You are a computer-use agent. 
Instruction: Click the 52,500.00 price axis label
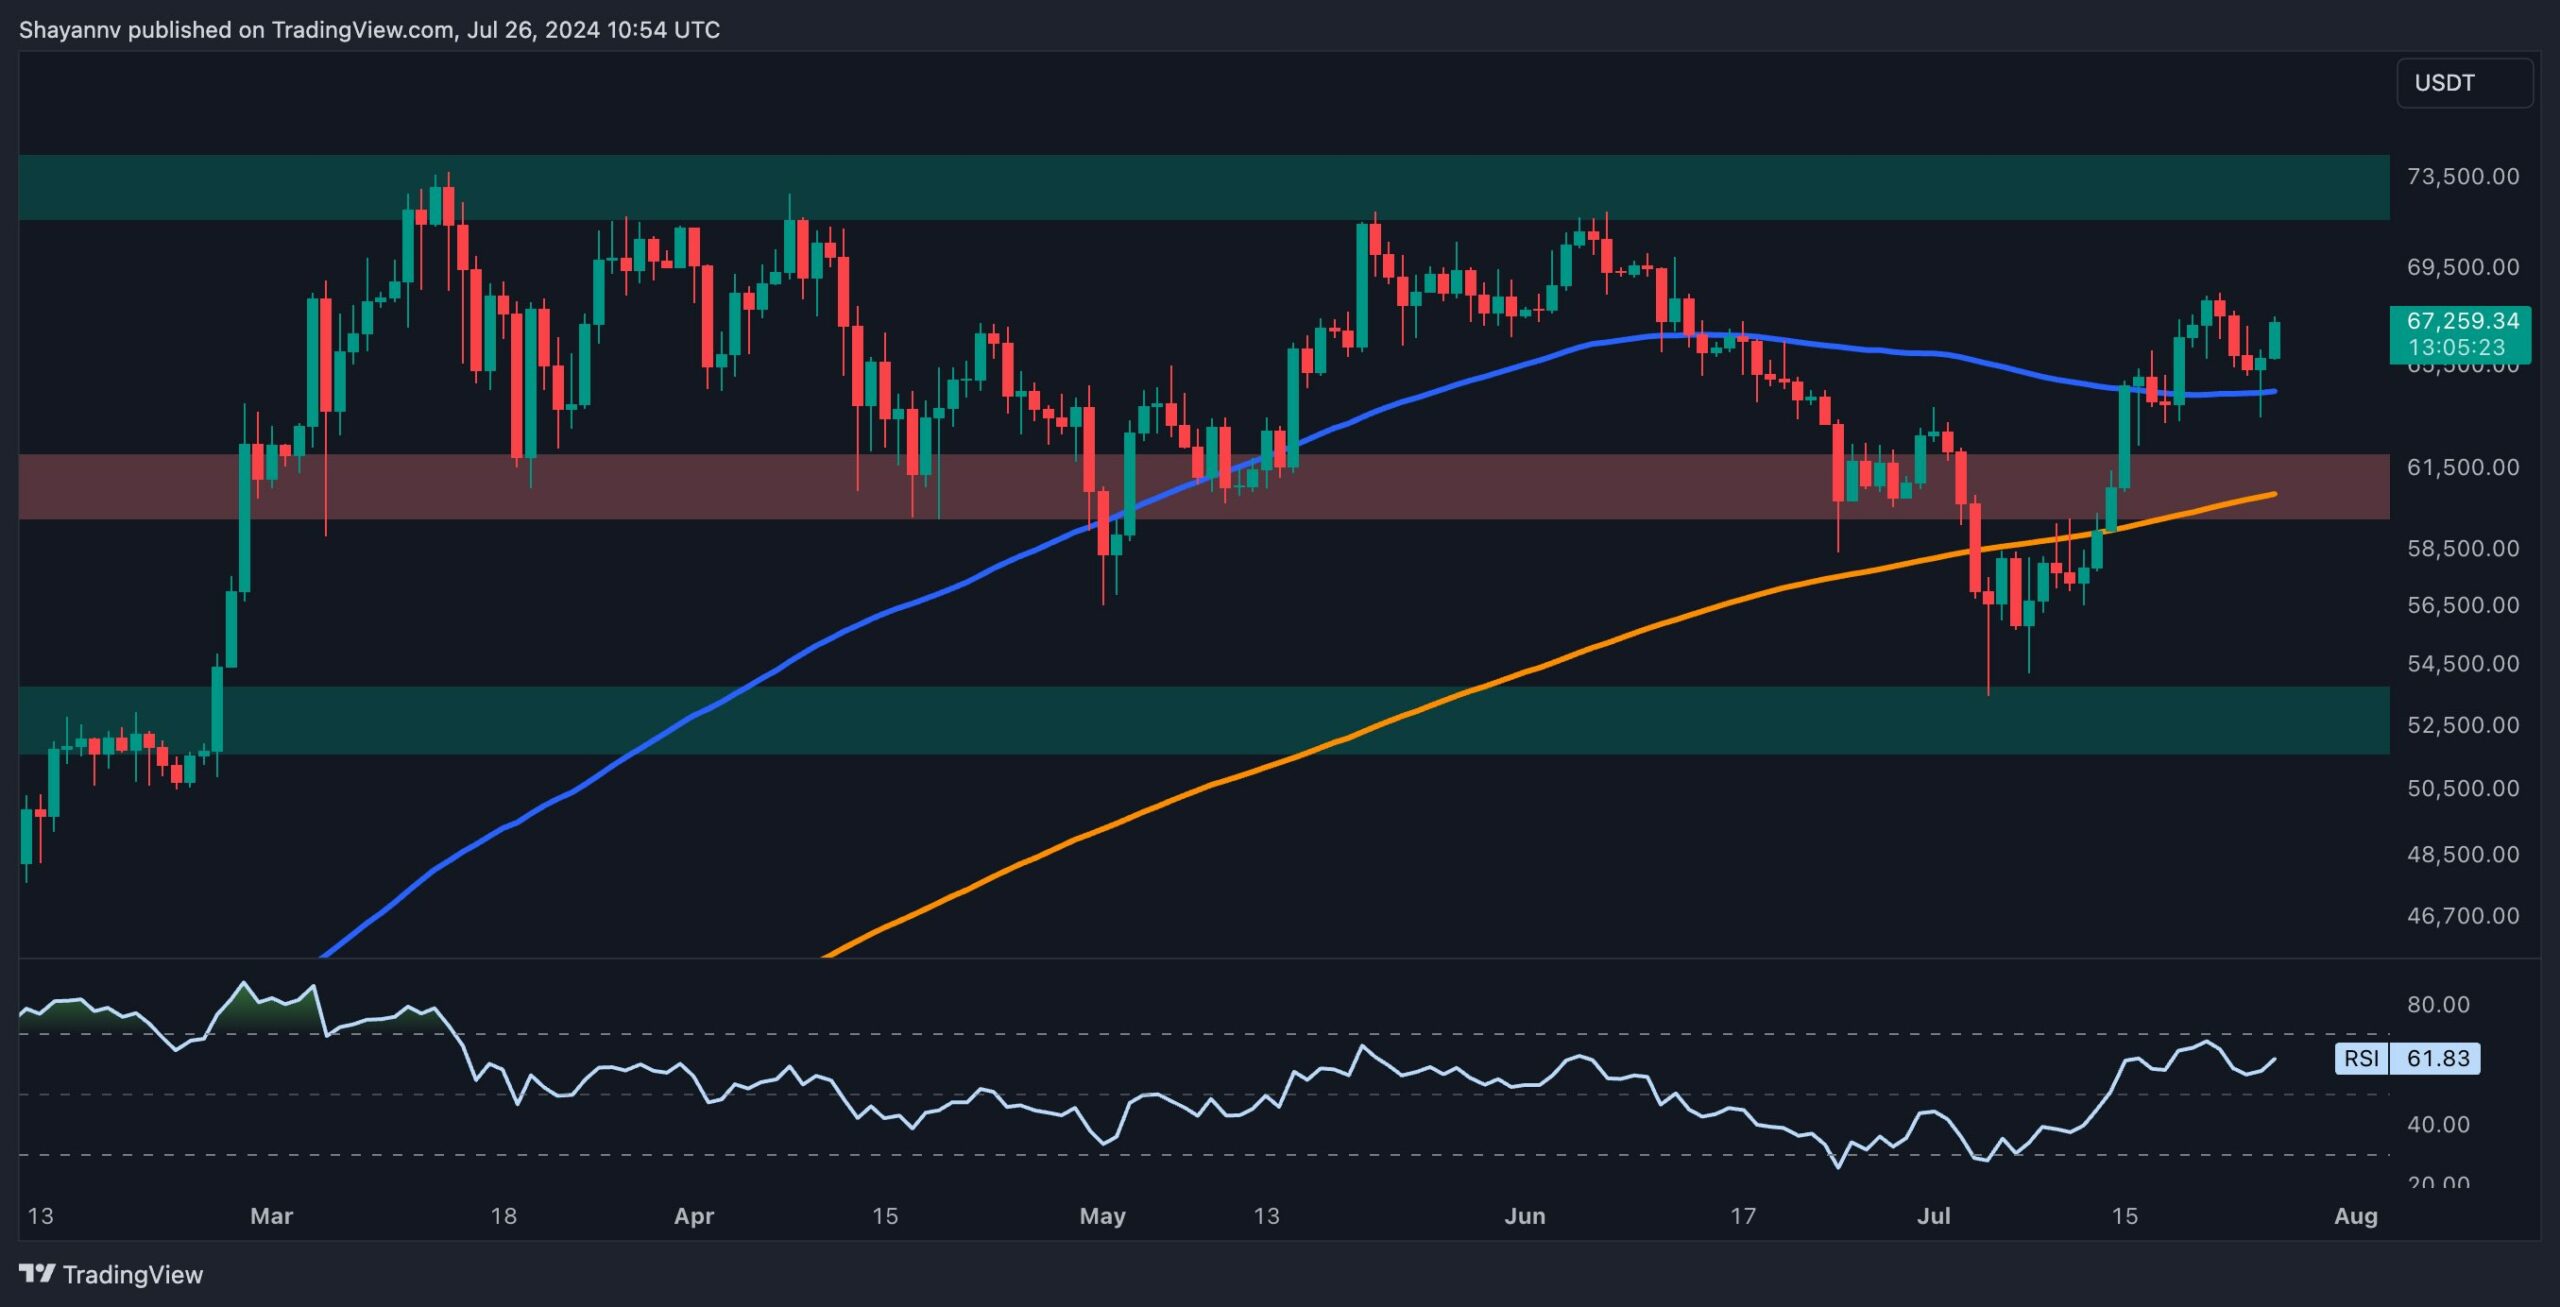click(2463, 725)
